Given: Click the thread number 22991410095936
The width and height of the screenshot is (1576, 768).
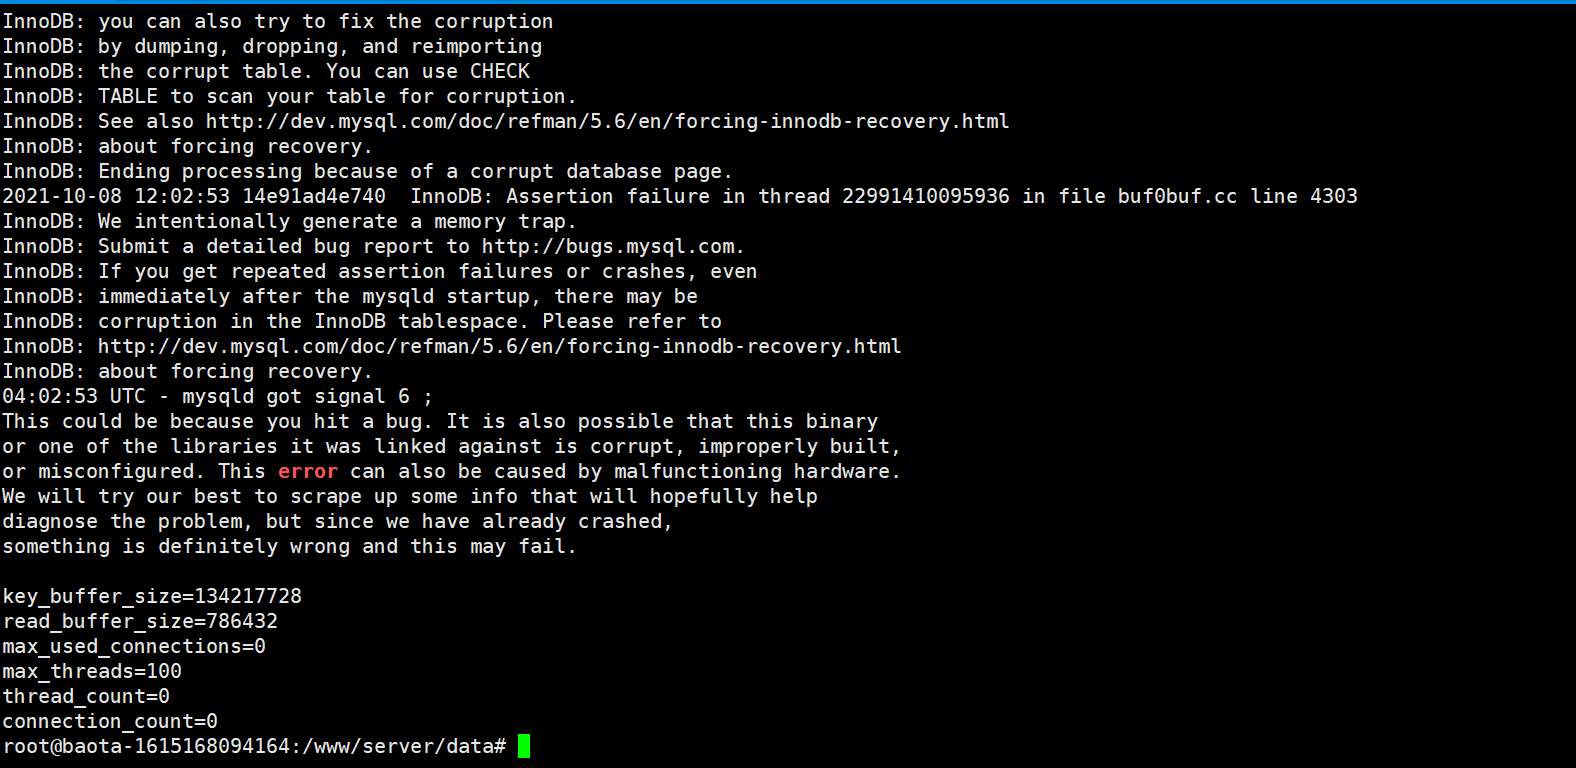Looking at the screenshot, I should [x=926, y=196].
